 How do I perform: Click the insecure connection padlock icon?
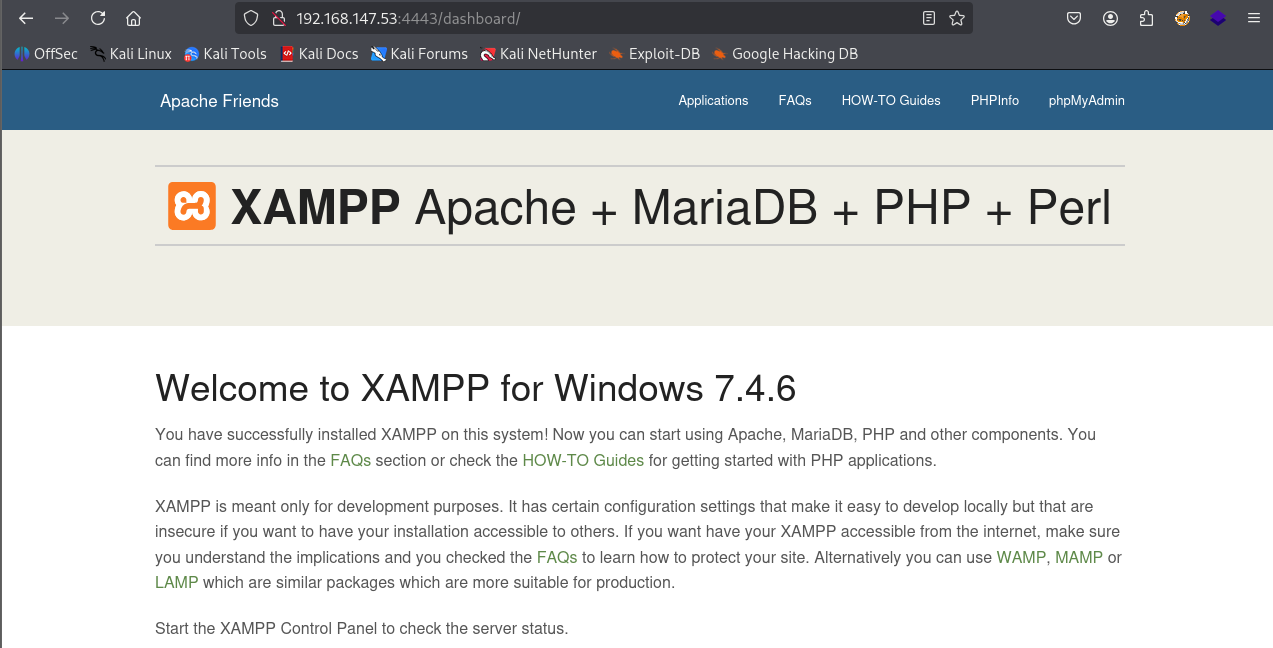(279, 18)
